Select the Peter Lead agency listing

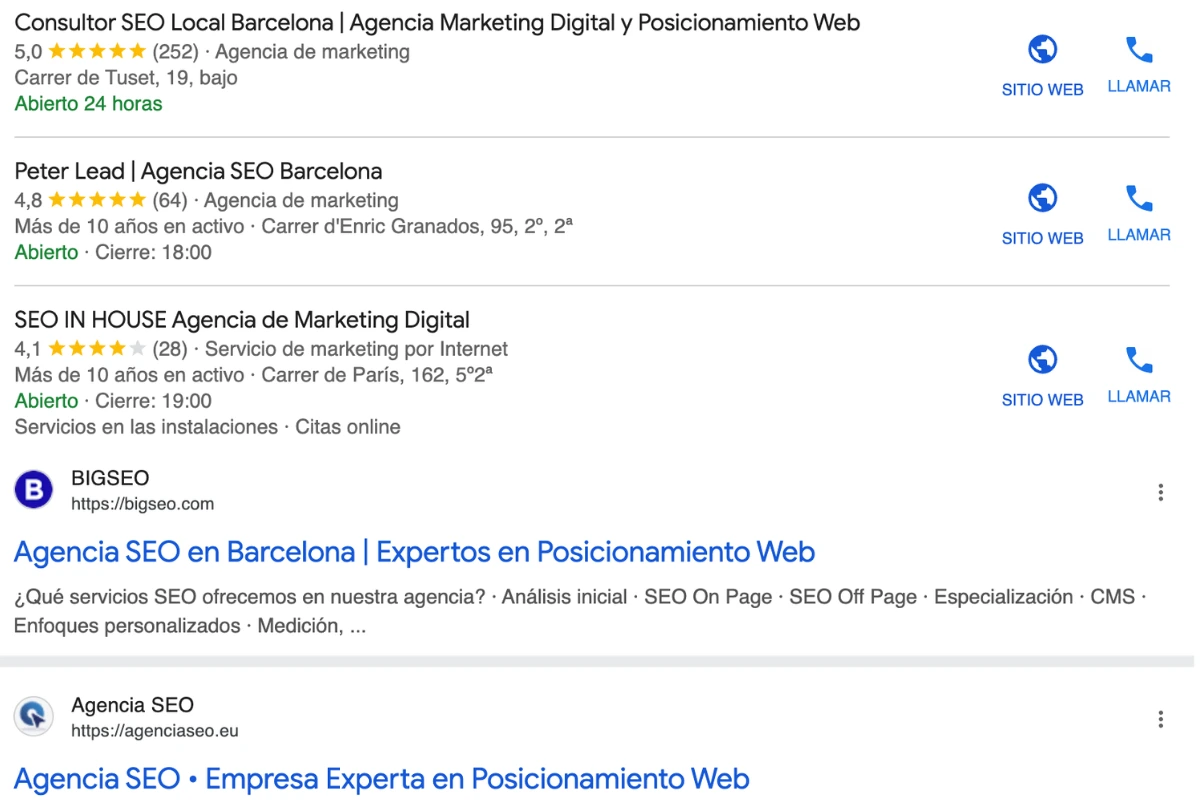pyautogui.click(x=198, y=171)
